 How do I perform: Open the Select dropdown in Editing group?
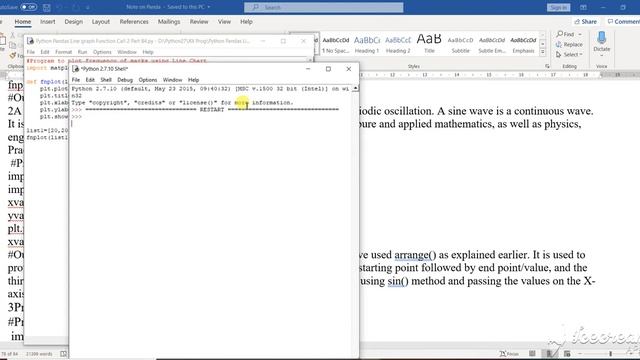click(569, 55)
